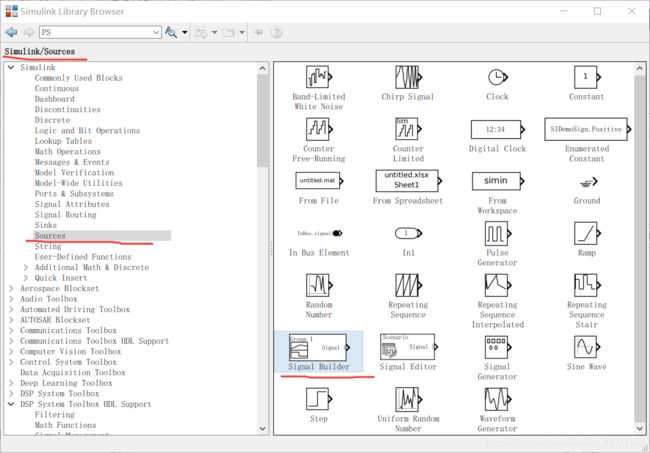Open the help question mark icon
Image resolution: width=650 pixels, height=453 pixels.
(276, 32)
